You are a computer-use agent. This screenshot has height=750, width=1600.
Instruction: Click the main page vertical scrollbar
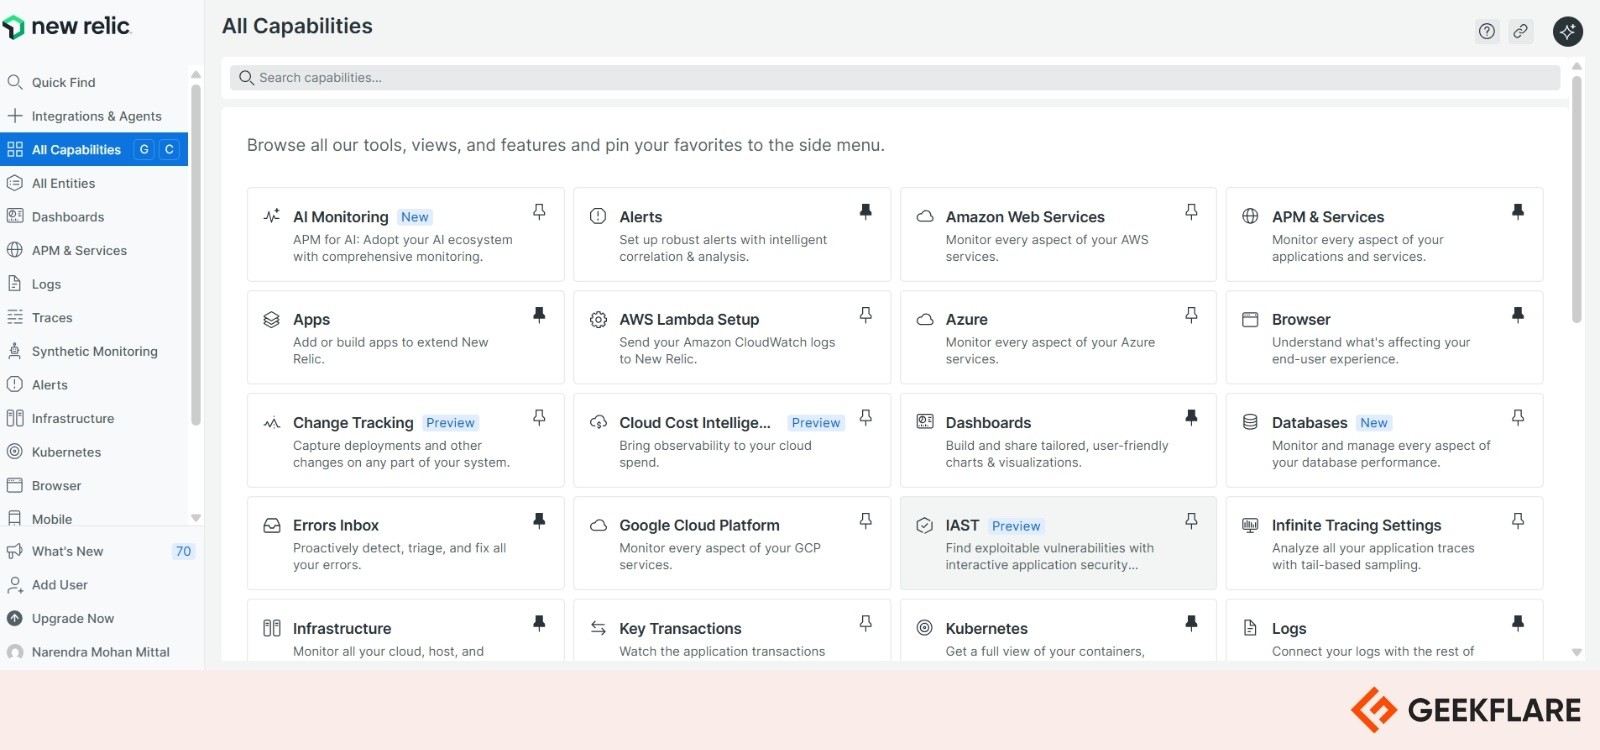point(1577,200)
